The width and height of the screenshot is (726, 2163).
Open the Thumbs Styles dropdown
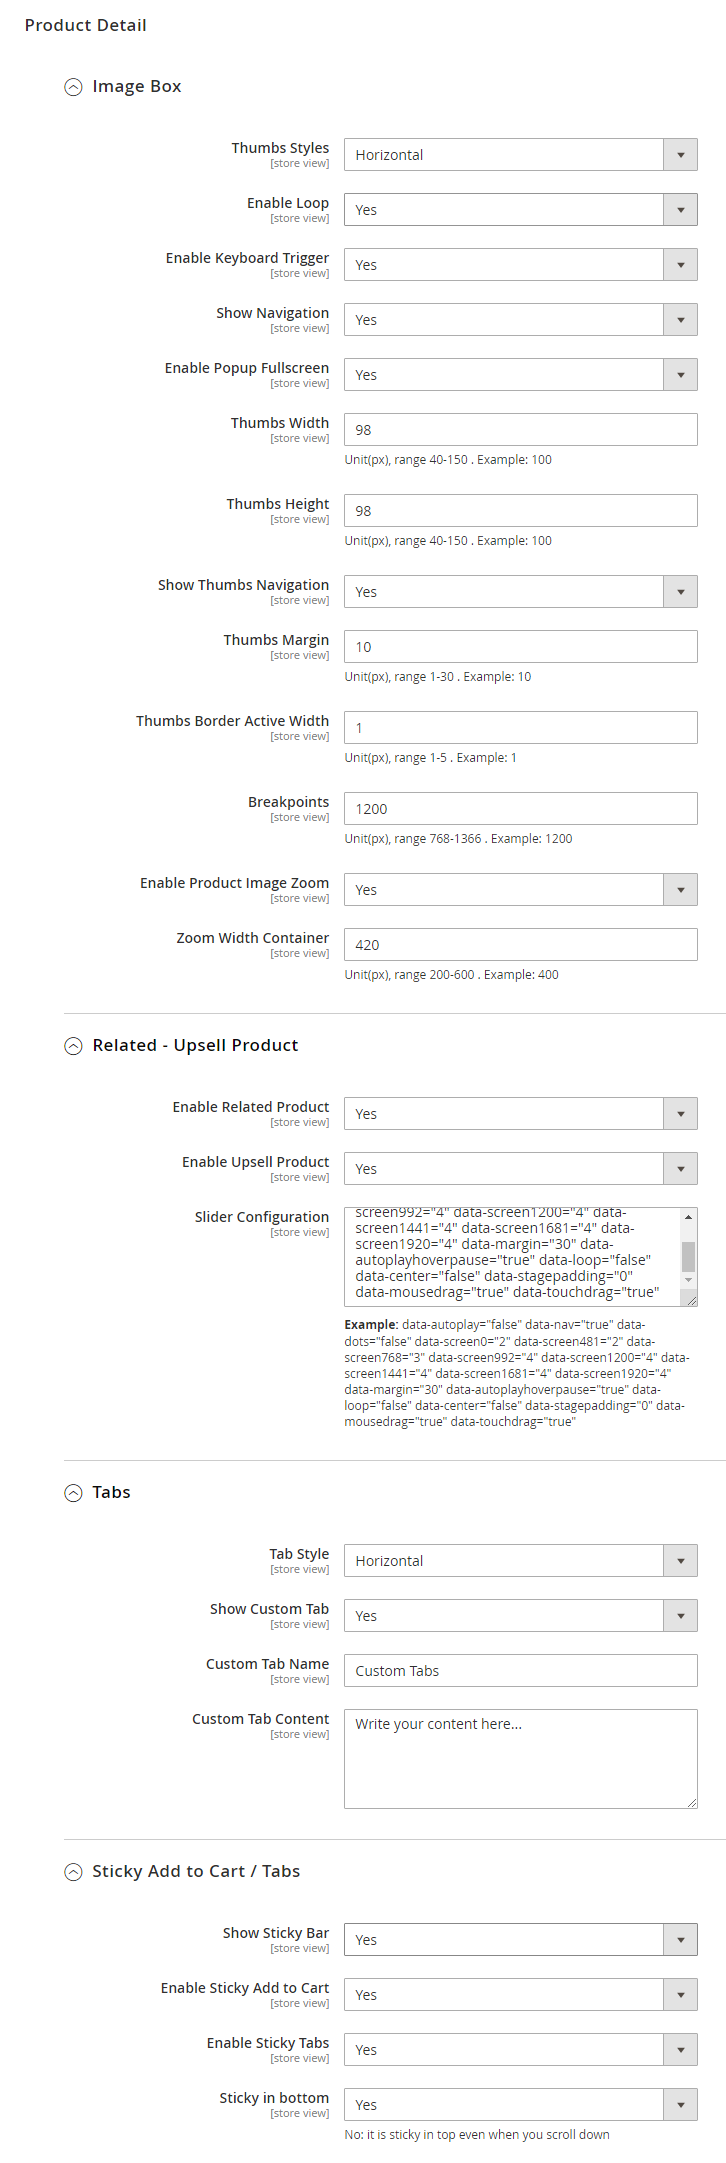tap(520, 155)
